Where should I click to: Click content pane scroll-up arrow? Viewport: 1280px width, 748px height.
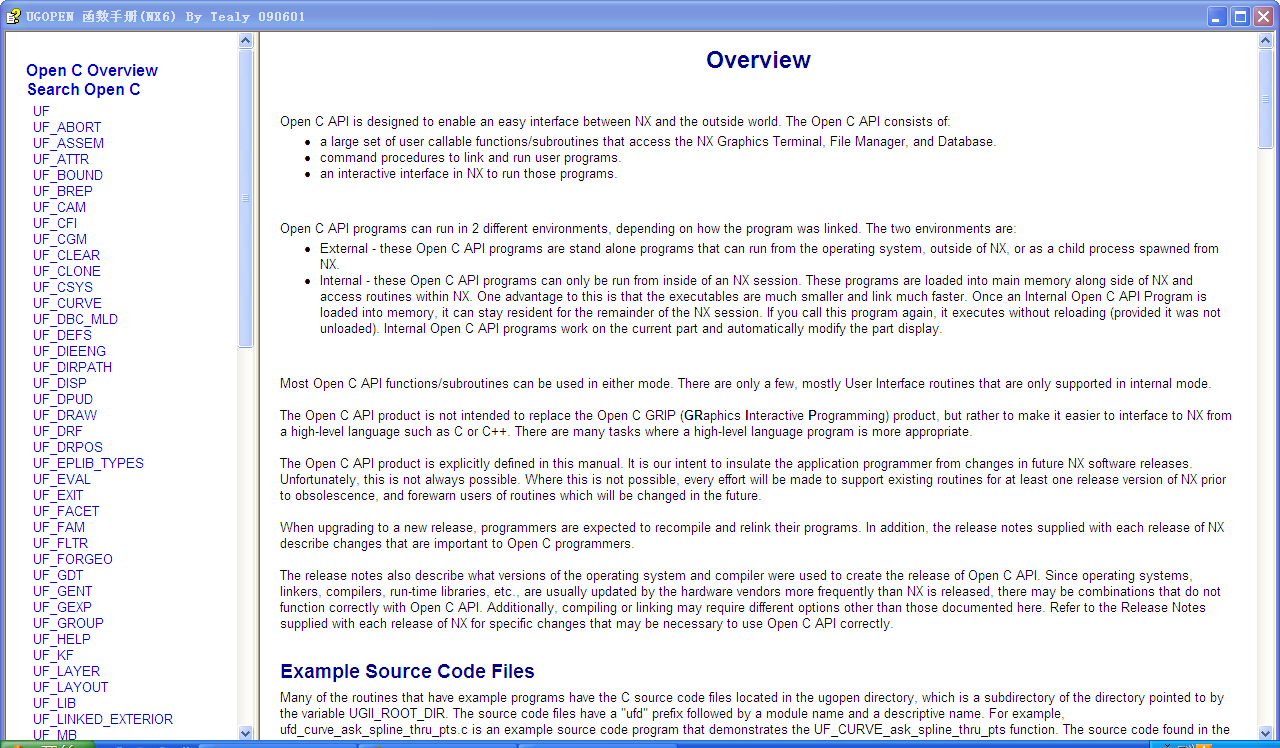pos(1265,40)
